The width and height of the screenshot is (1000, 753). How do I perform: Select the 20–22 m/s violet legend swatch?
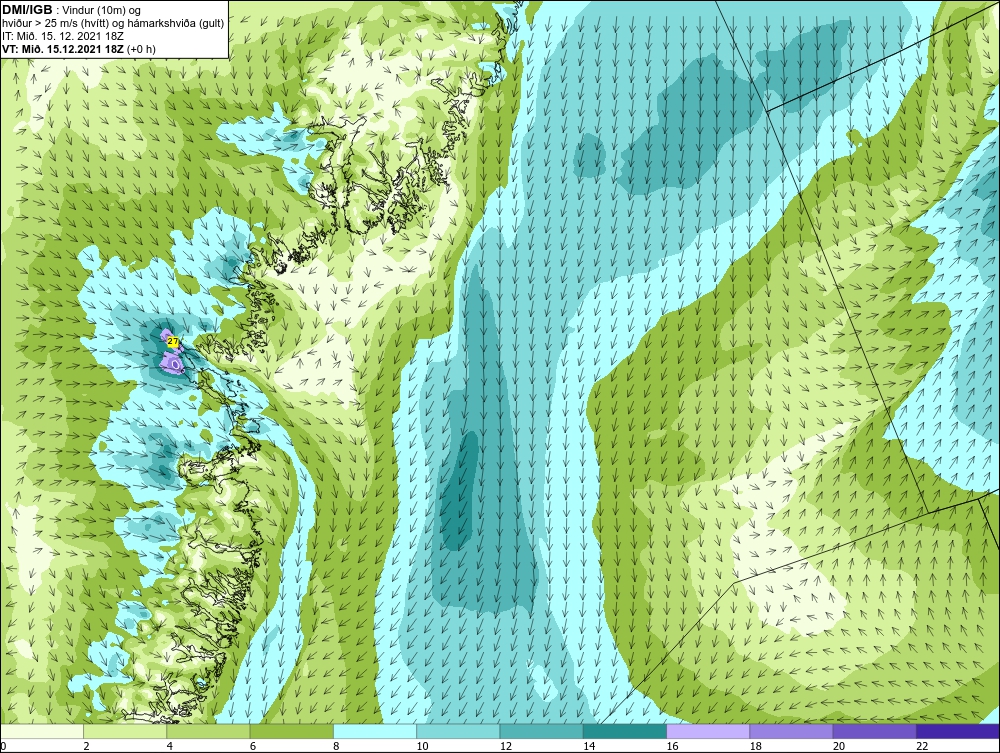[x=874, y=731]
